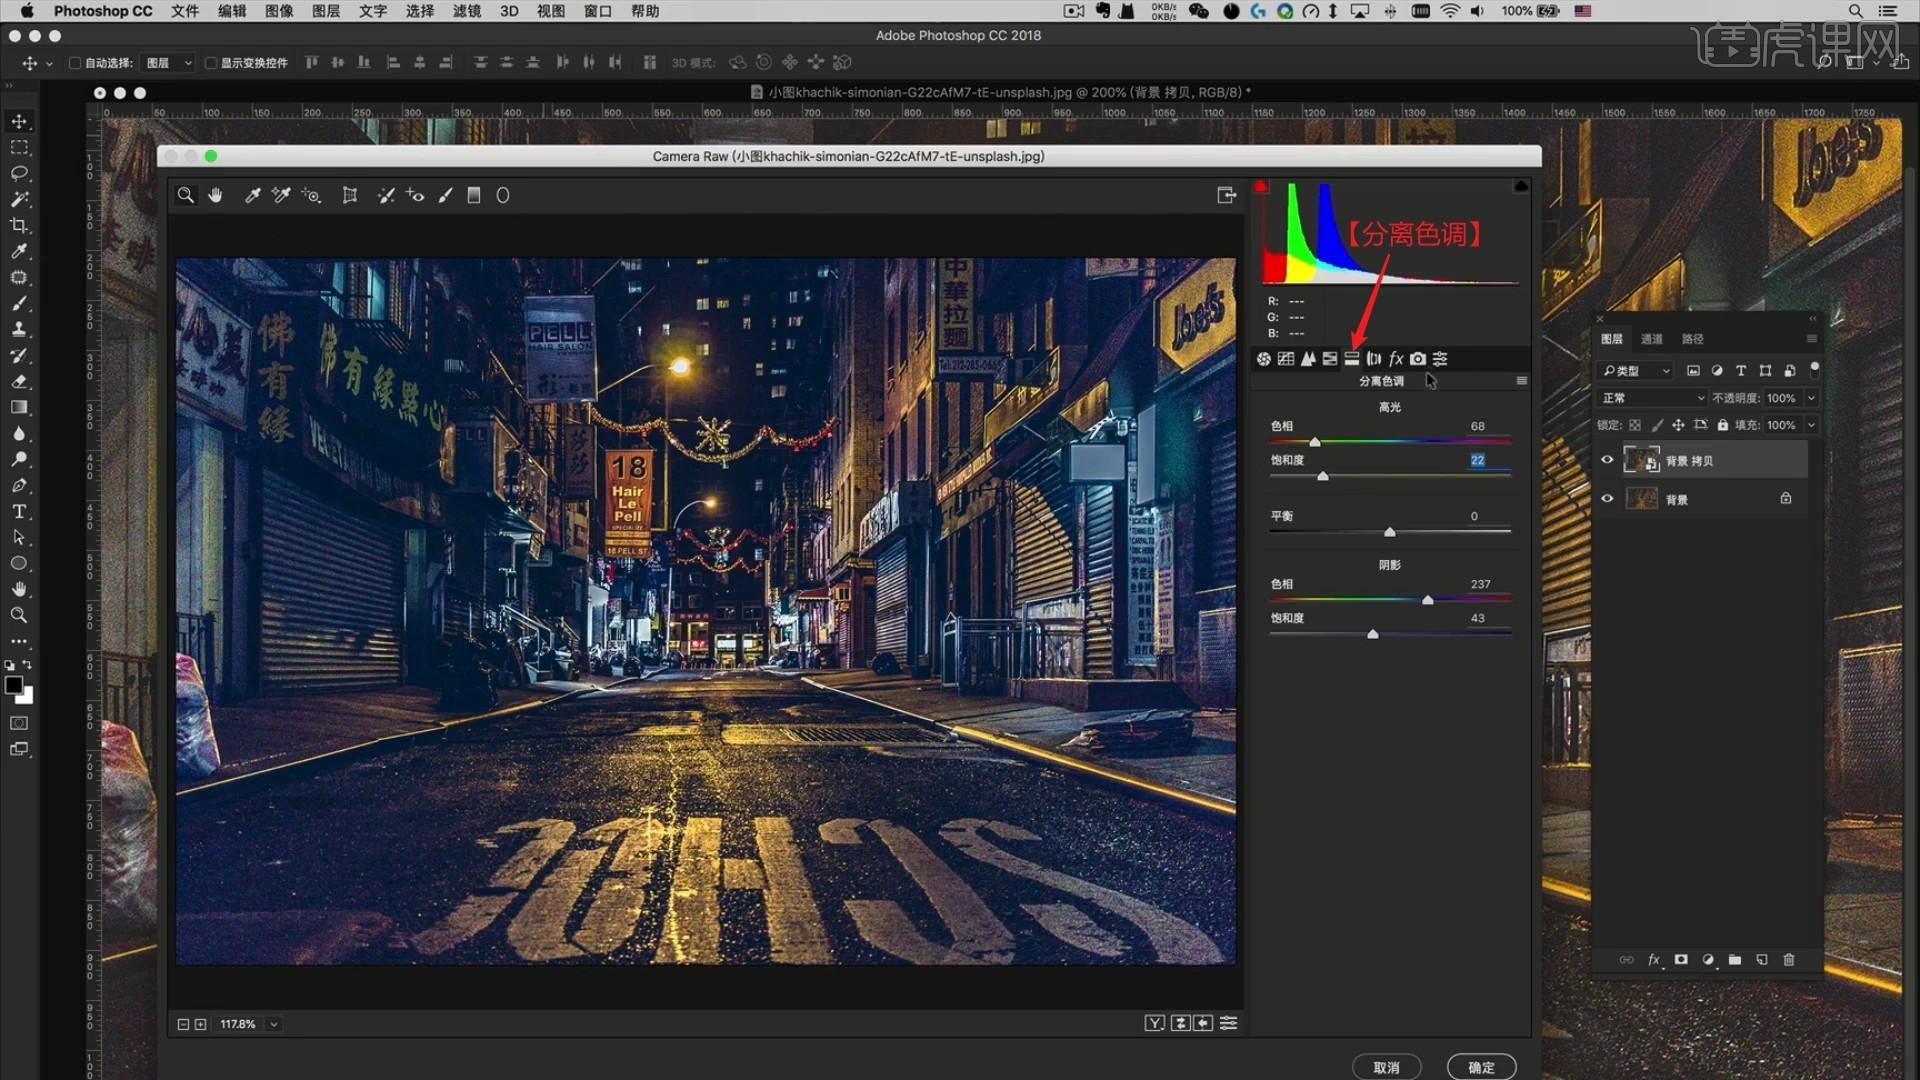Open the Effects fx panel in Camera Raw
Screen dimensions: 1920x1080
click(1396, 358)
